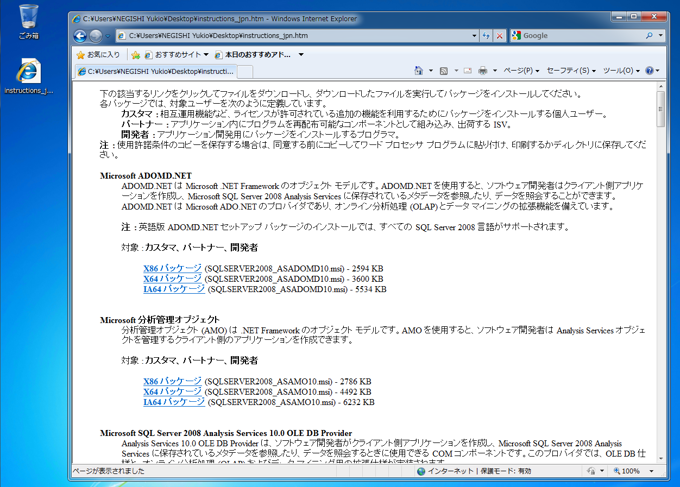Screen dimensions: 680x487
Task: Click the SQL Server 2008 Analysis Services OLE DB Provider heading
Action: [x=226, y=433]
